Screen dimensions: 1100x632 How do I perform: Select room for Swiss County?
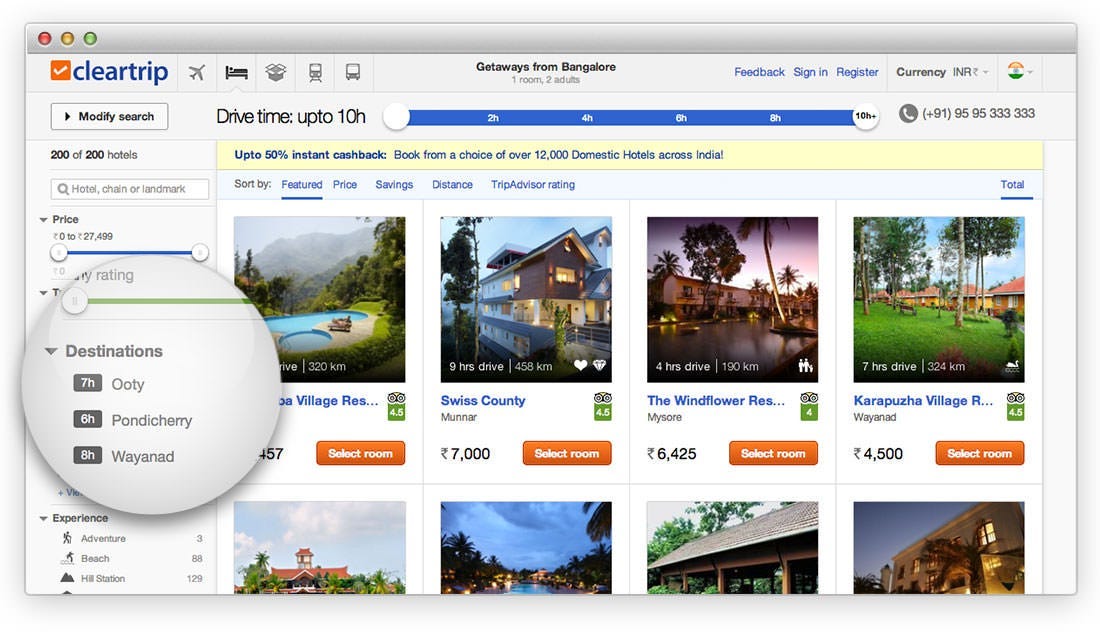coord(567,453)
